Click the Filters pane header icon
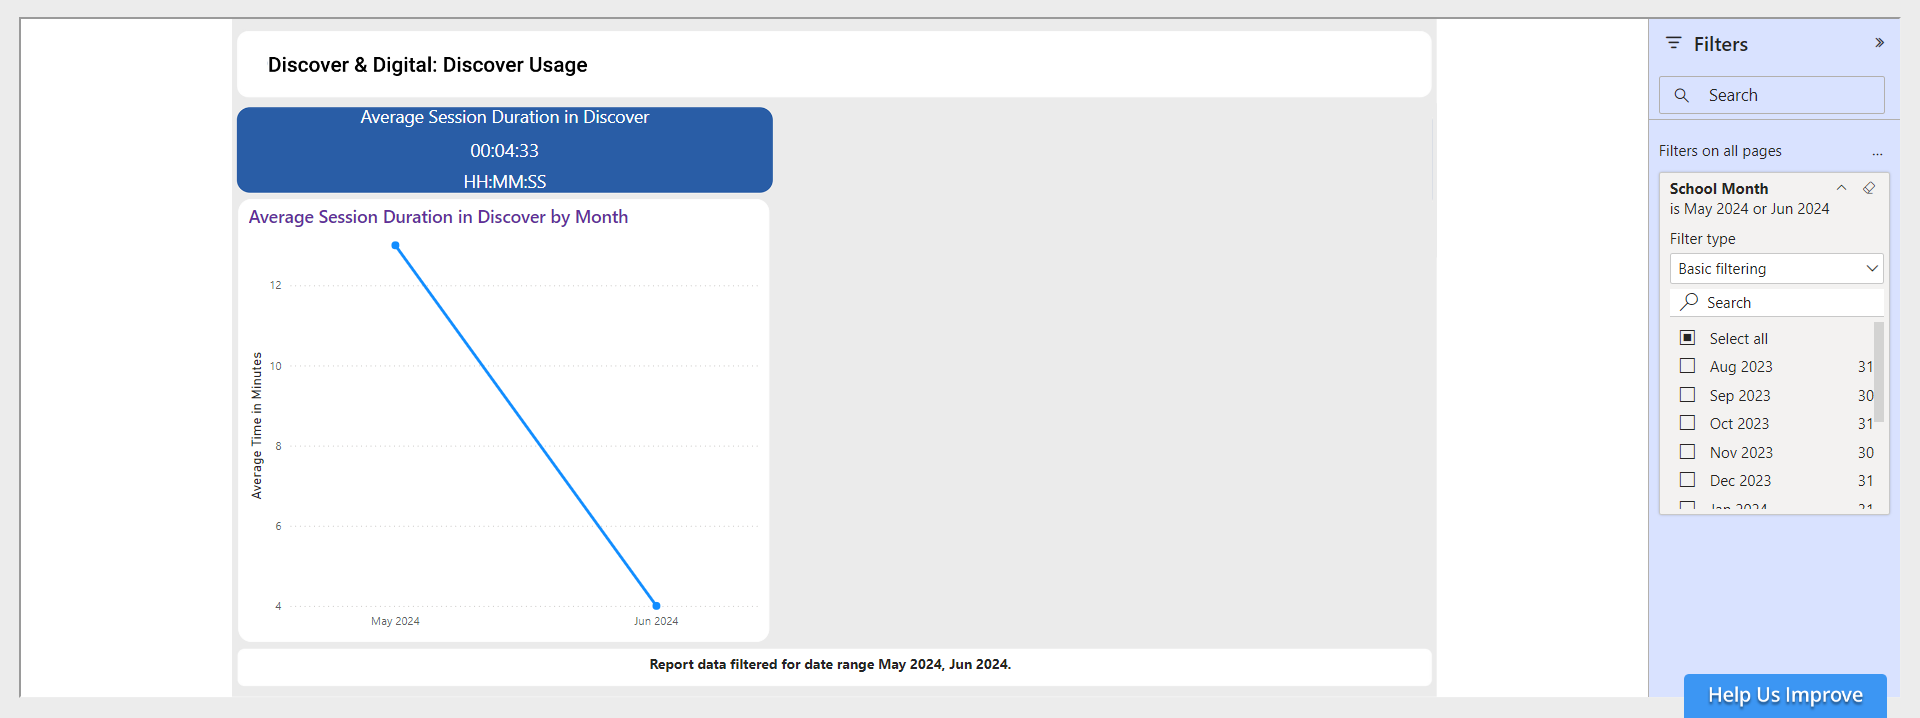1920x718 pixels. 1673,43
